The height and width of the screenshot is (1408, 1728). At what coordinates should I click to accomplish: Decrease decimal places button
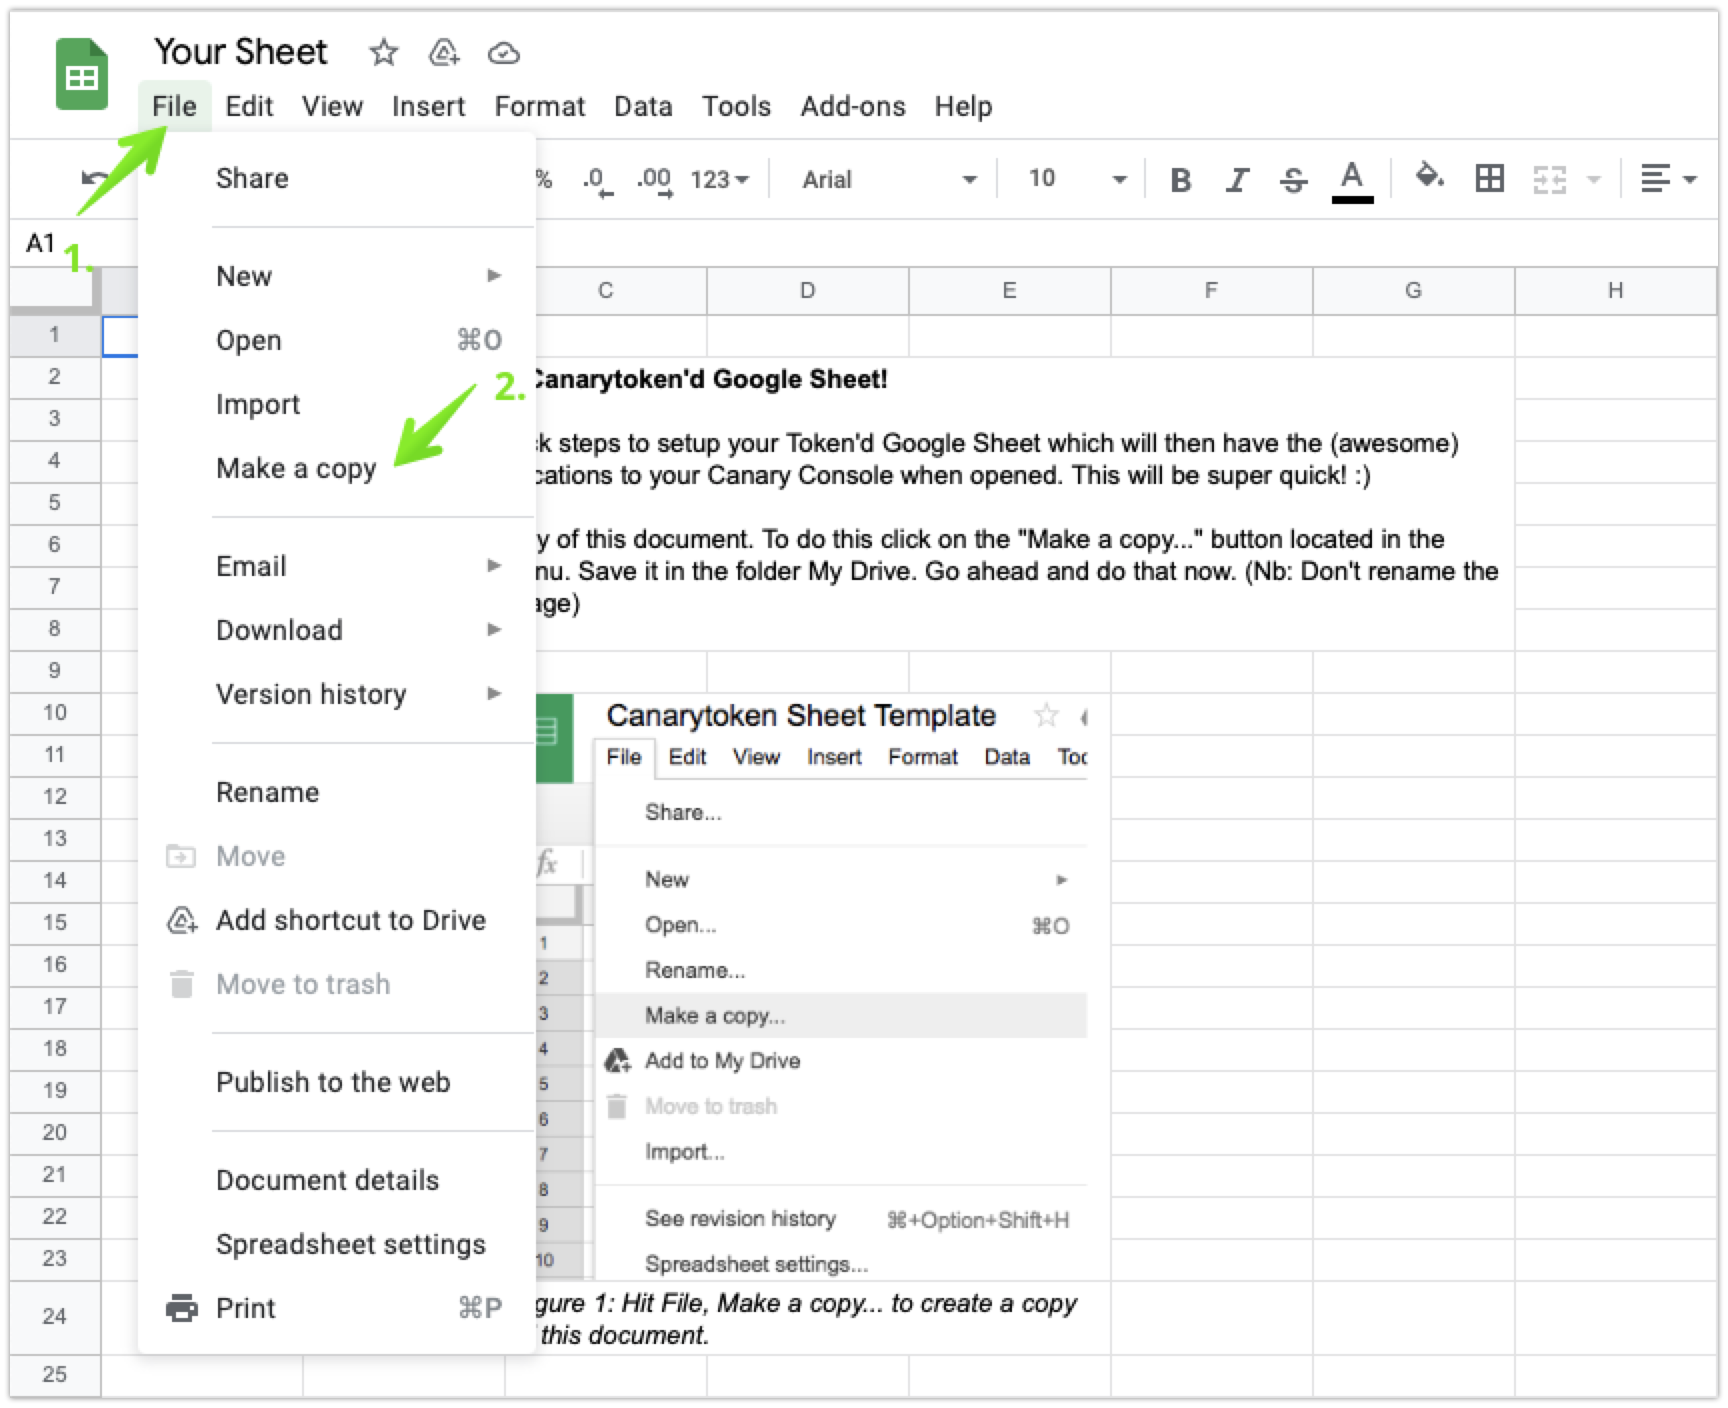click(597, 180)
